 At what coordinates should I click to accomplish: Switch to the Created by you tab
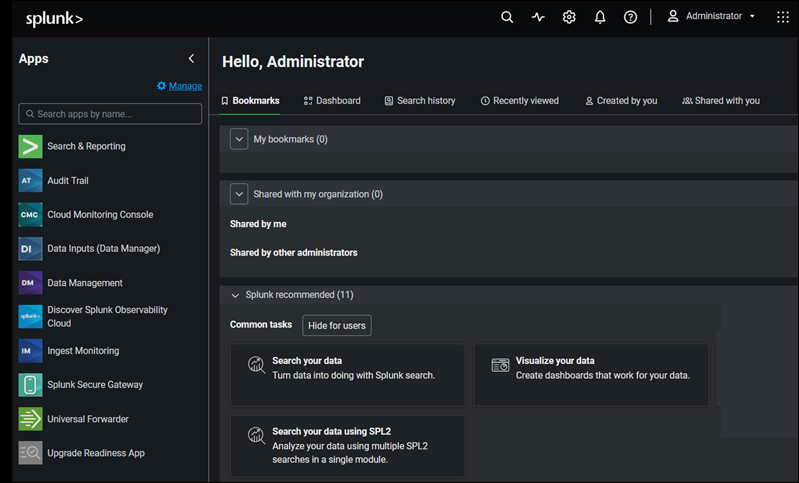(621, 101)
